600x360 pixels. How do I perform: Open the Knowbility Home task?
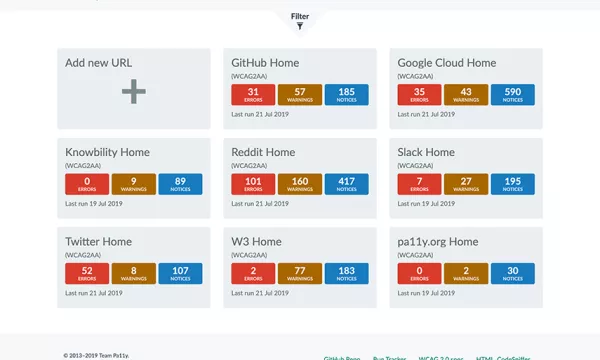pos(107,152)
